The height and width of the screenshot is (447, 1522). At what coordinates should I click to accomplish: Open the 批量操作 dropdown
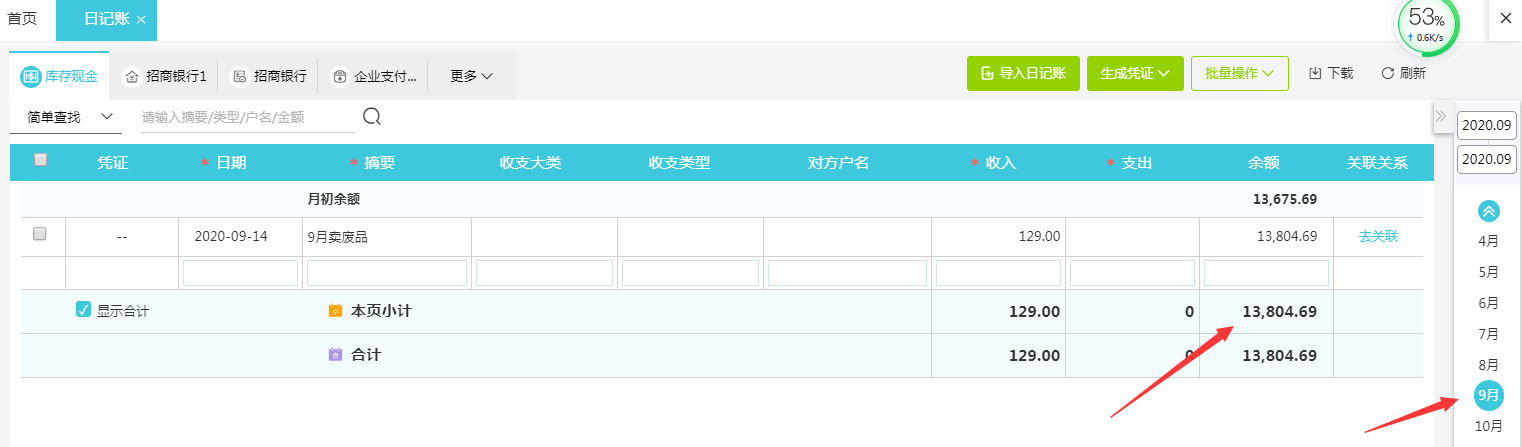pos(1240,73)
